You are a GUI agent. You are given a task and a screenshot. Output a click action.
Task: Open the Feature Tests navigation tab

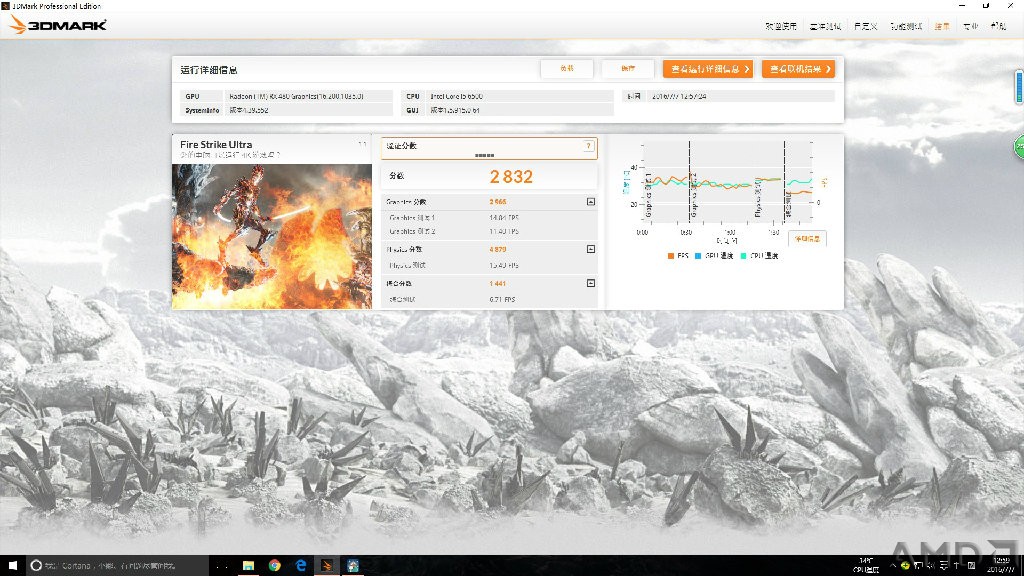coord(906,26)
